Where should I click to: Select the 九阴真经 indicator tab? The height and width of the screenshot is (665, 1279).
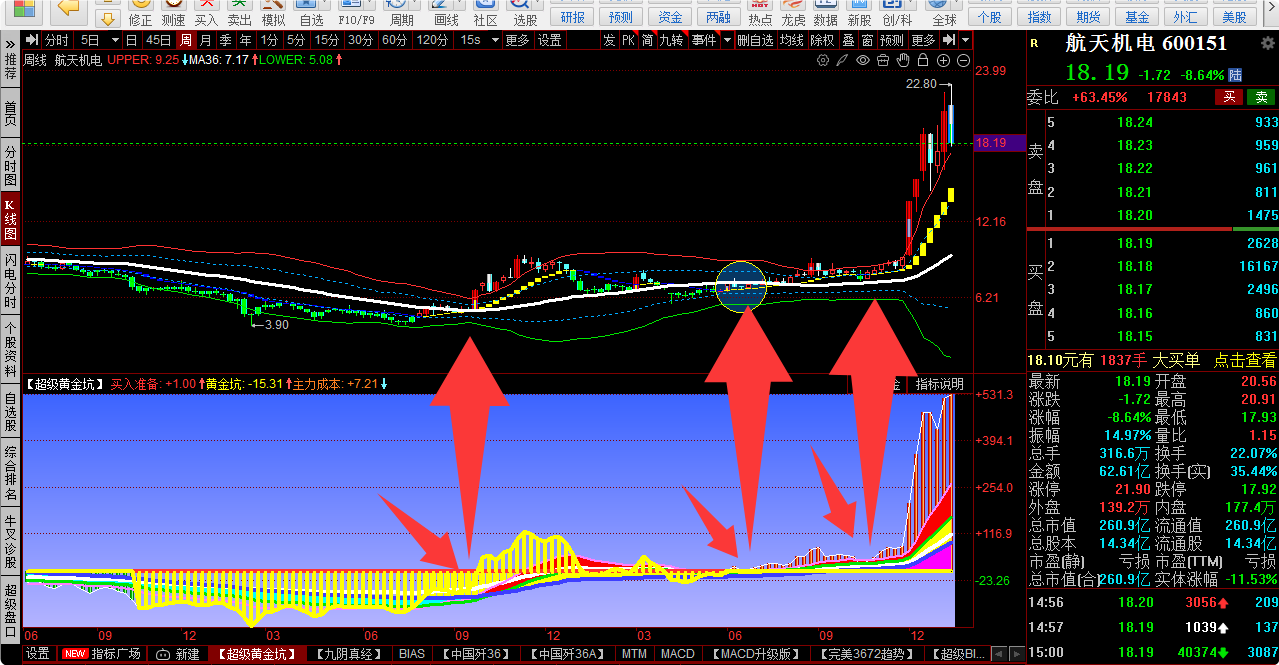pyautogui.click(x=347, y=654)
